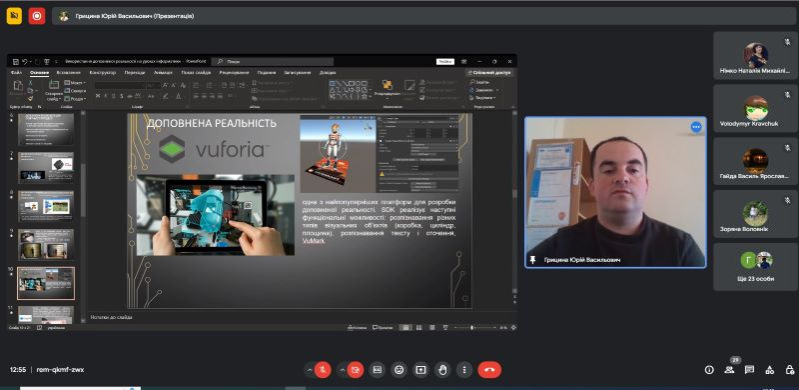Screen dimensions: 799x390
Task: Open meeting details info icon
Action: [x=709, y=370]
